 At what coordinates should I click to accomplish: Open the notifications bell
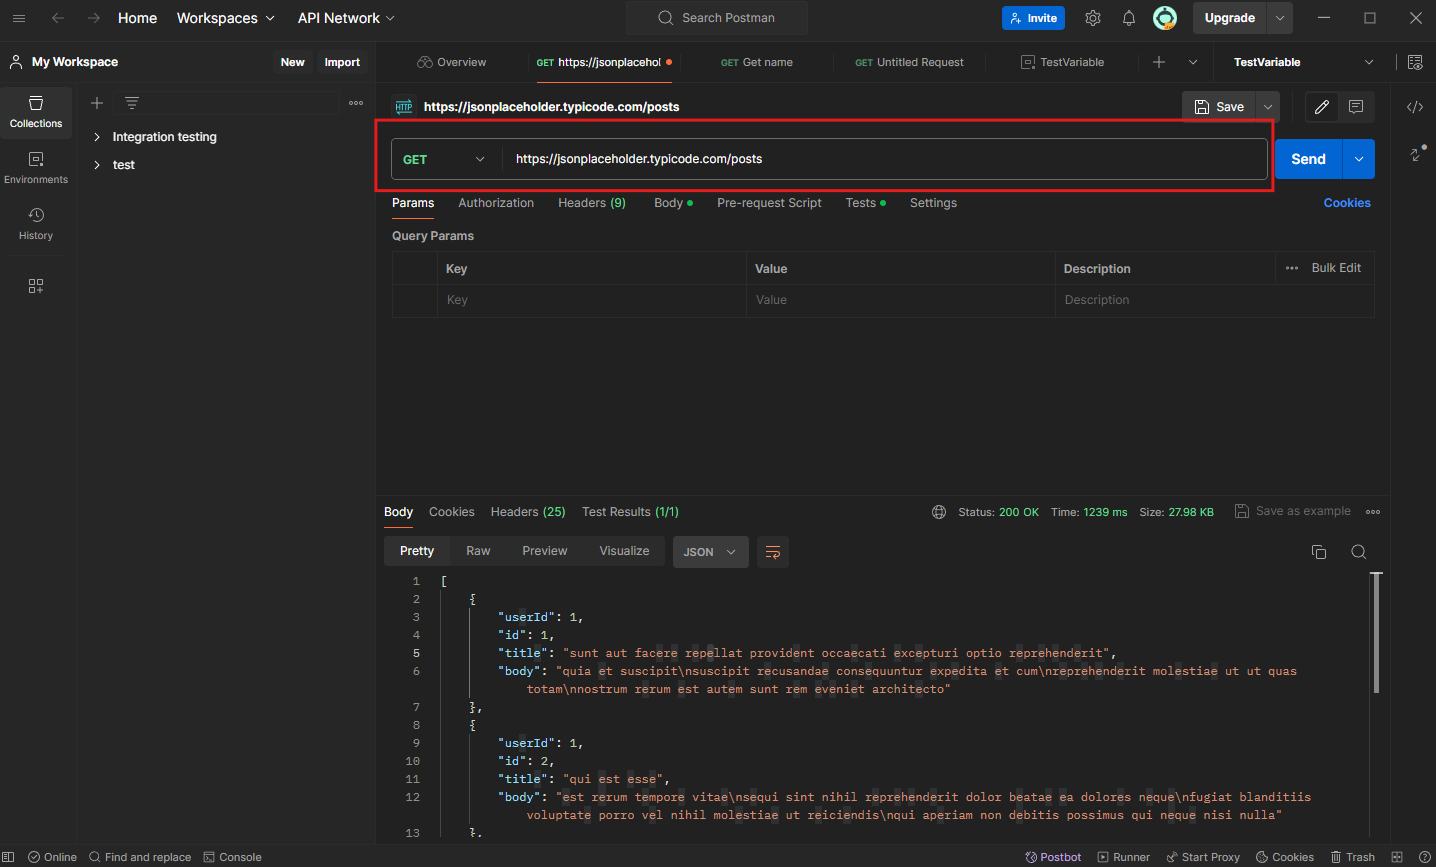click(1129, 18)
